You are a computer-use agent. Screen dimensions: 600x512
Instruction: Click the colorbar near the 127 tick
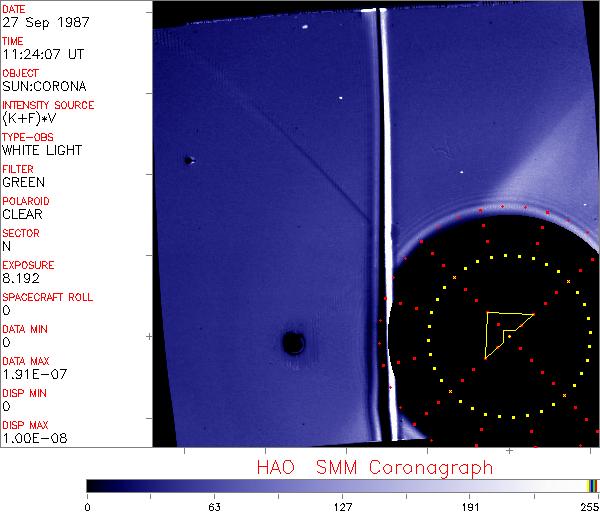pyautogui.click(x=343, y=485)
